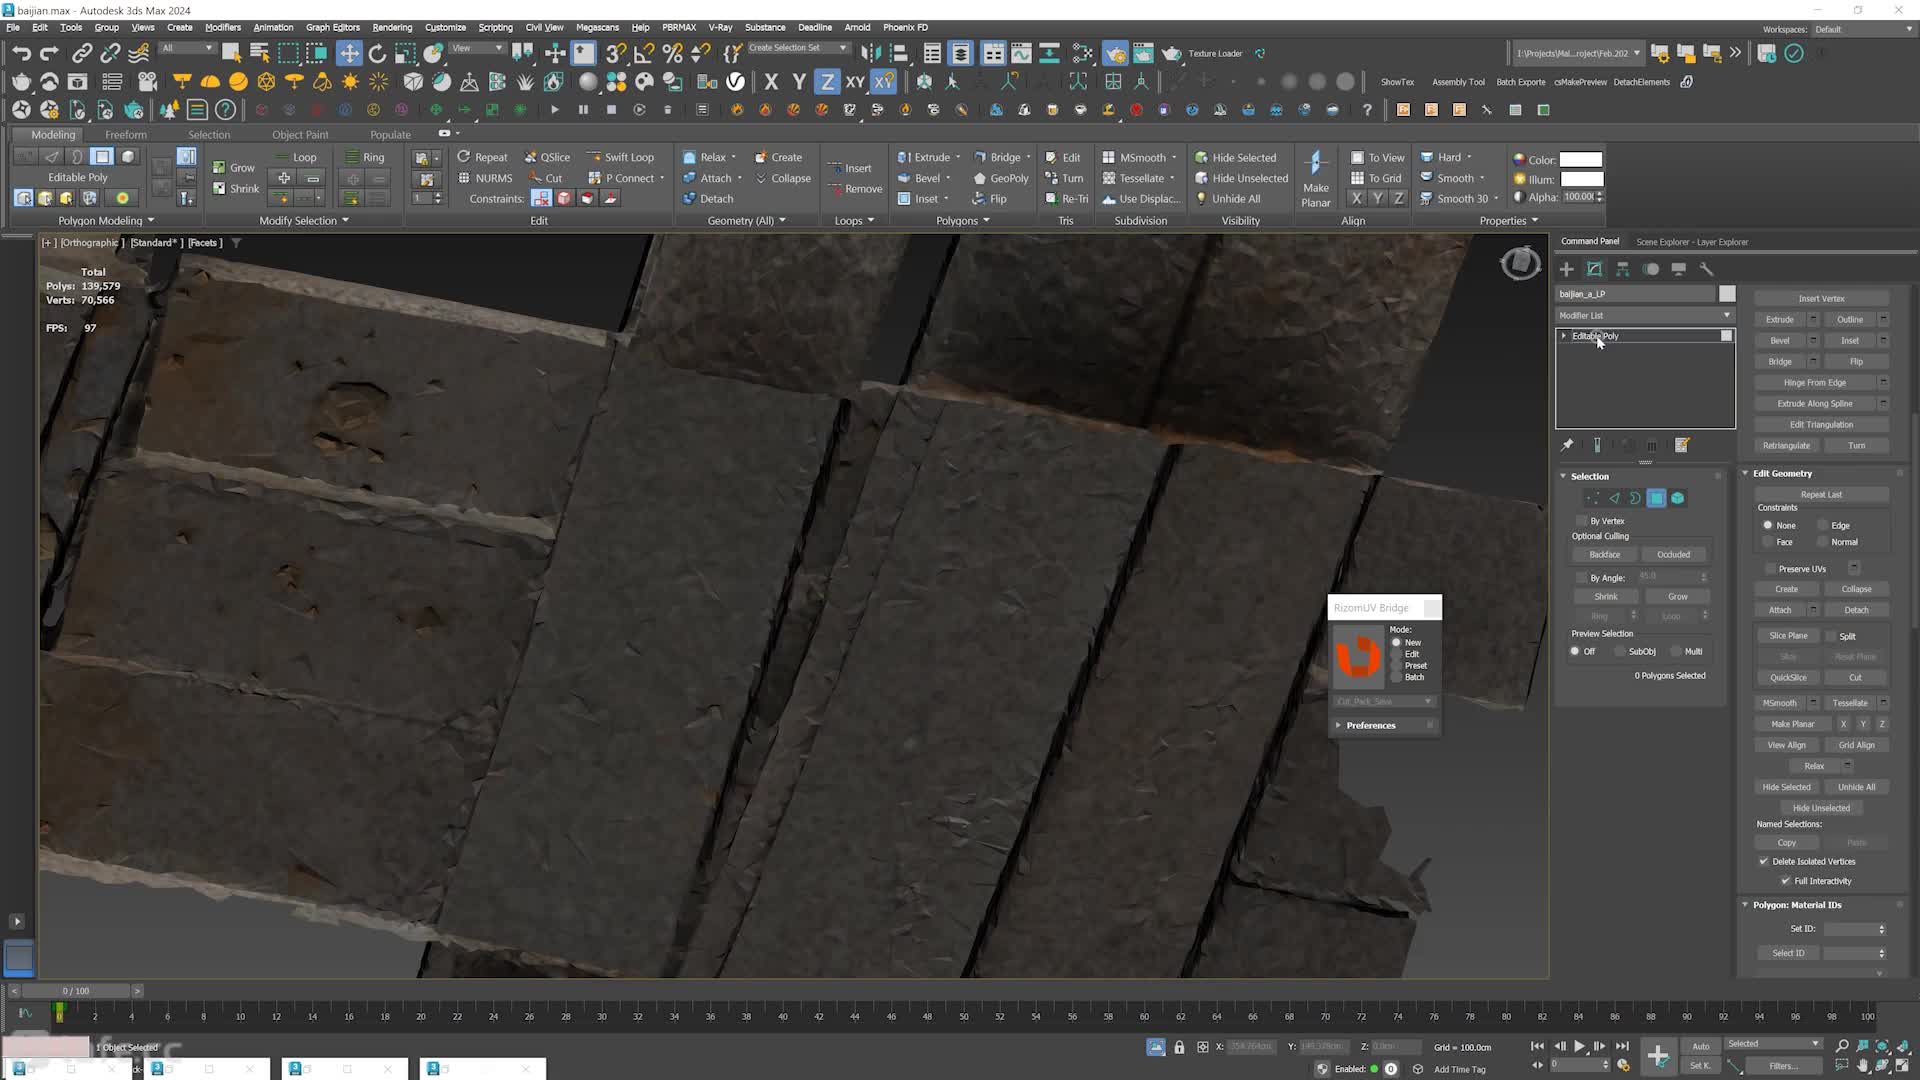The width and height of the screenshot is (1920, 1080).
Task: Click the omni light sun icon
Action: click(350, 82)
